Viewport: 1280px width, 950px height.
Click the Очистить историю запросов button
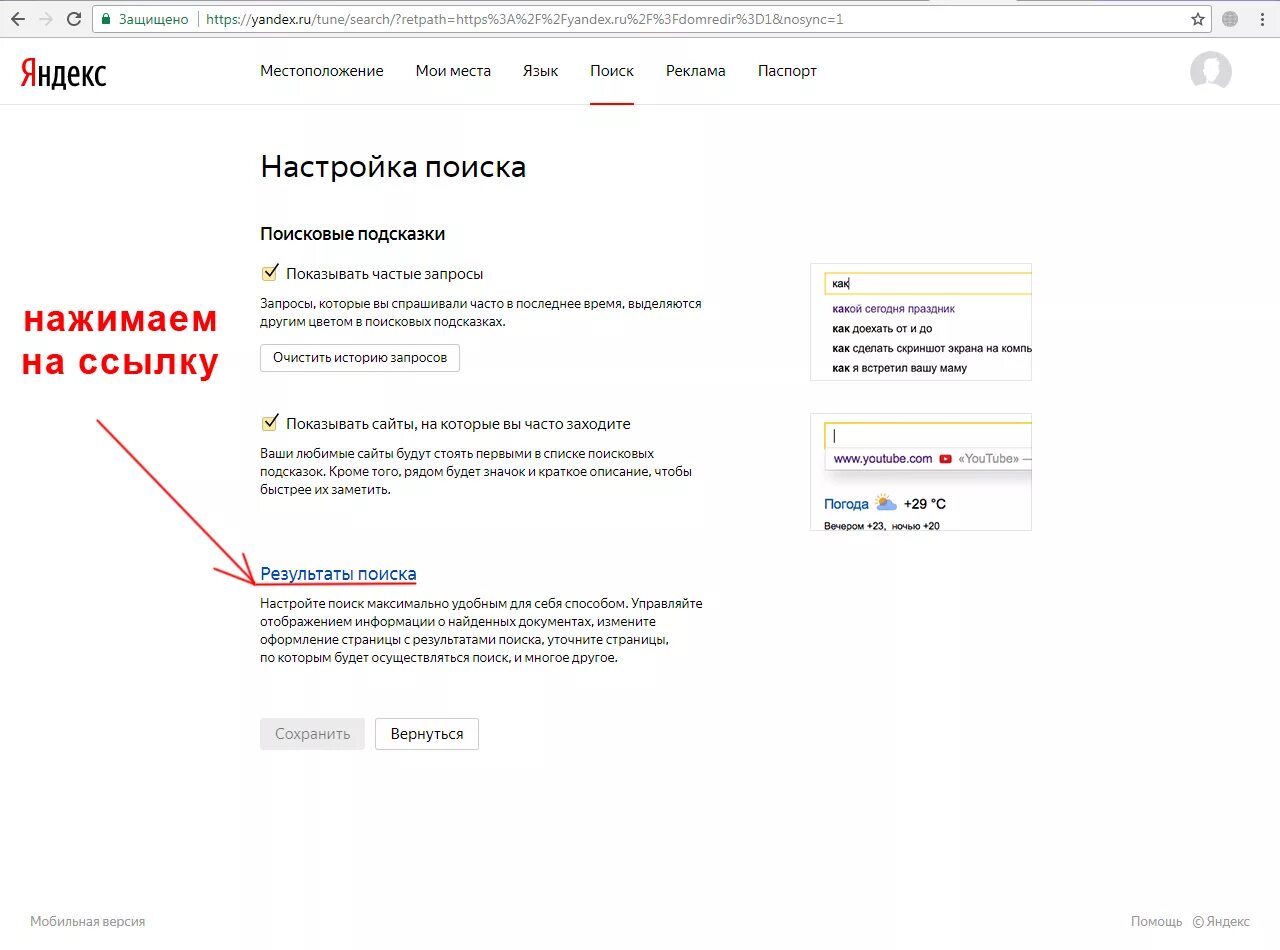360,358
